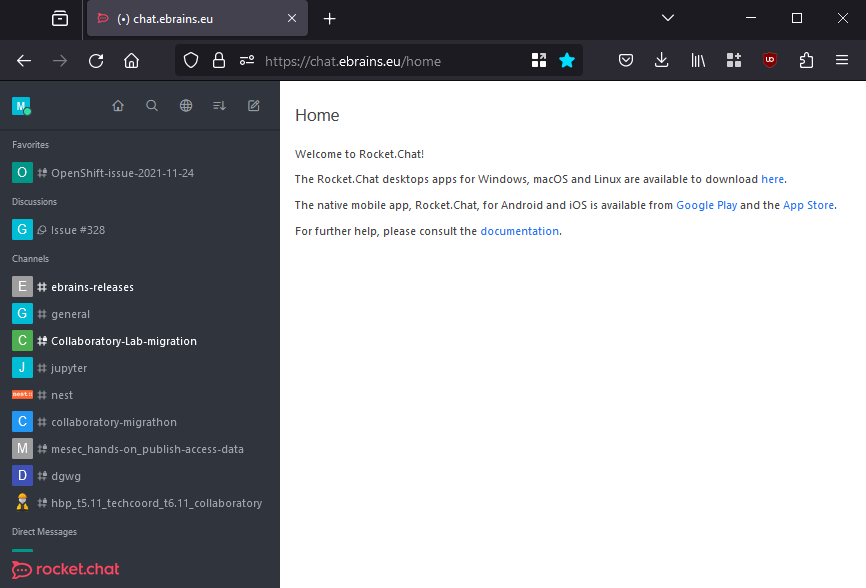The width and height of the screenshot is (866, 588).
Task: Open the documentation link
Action: (x=519, y=230)
